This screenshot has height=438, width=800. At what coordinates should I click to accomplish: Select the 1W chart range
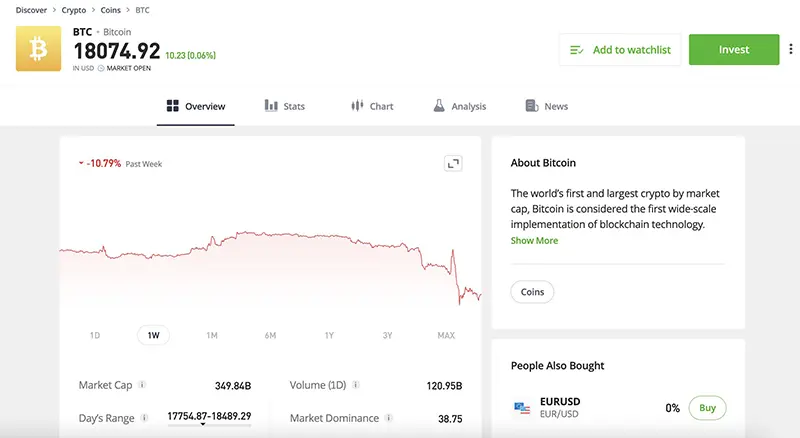pos(153,335)
